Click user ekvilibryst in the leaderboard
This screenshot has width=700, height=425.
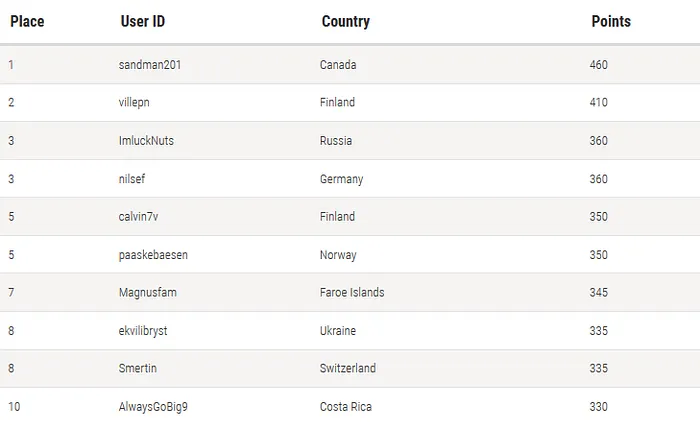point(143,331)
